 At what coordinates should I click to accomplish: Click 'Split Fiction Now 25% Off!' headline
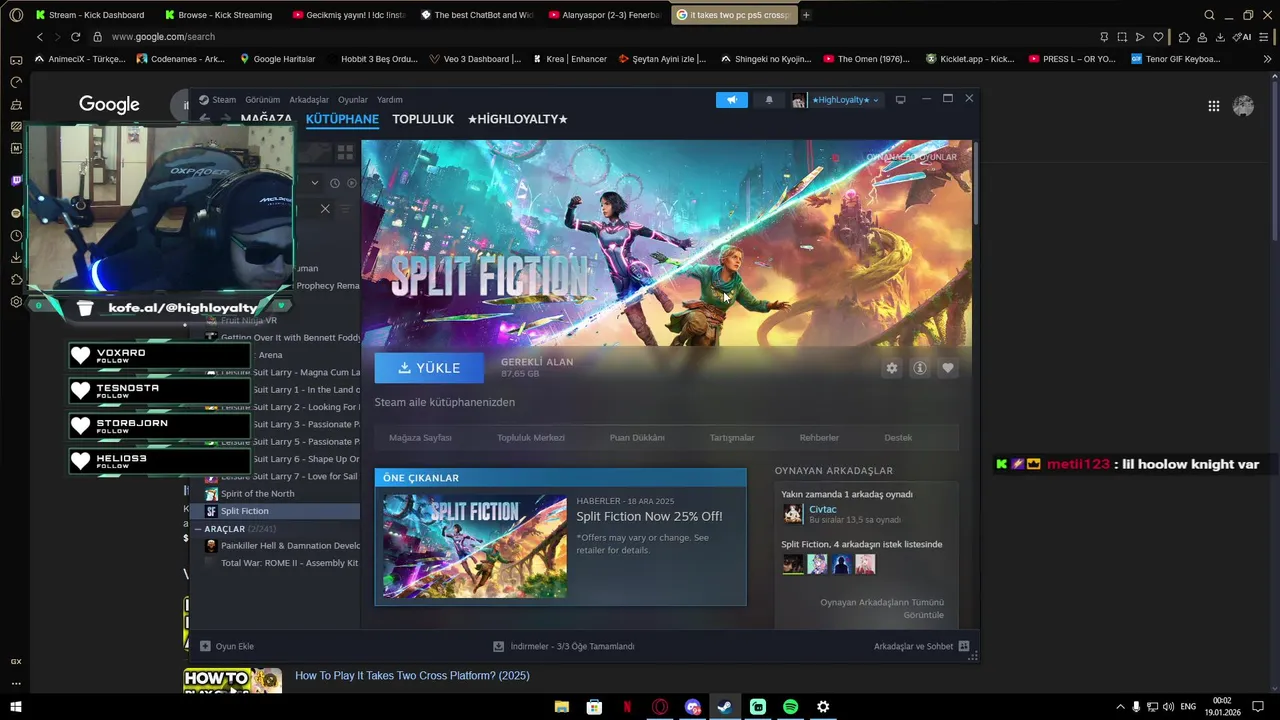point(649,516)
